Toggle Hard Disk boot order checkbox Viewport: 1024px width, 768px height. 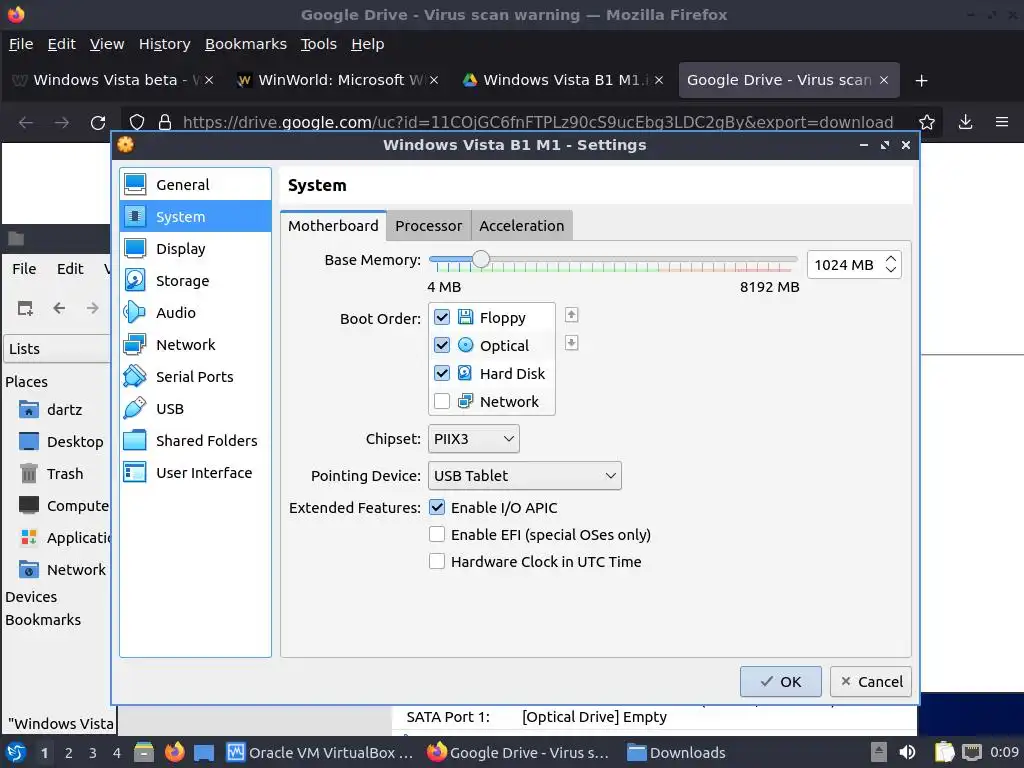point(442,373)
